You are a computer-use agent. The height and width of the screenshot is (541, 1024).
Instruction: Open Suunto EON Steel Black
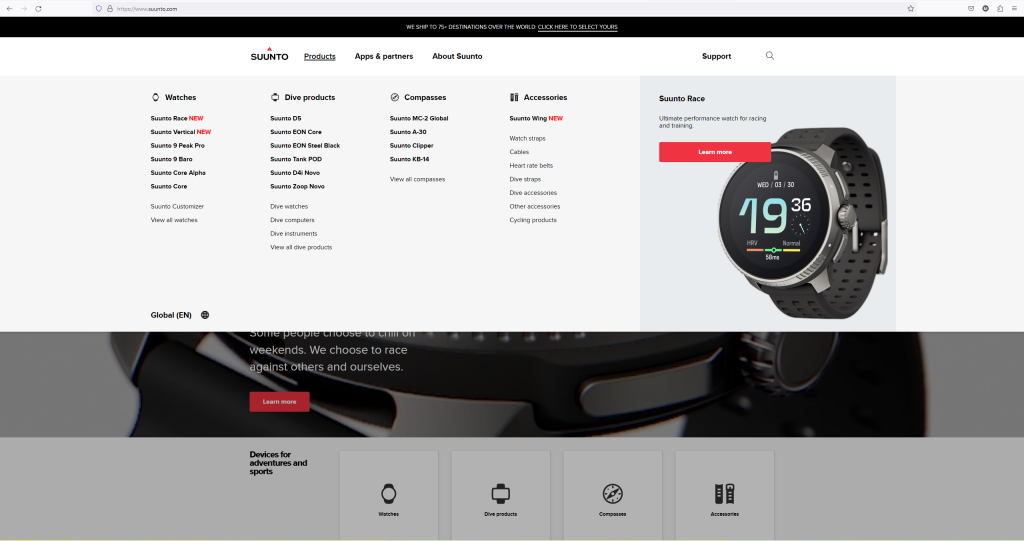[305, 146]
